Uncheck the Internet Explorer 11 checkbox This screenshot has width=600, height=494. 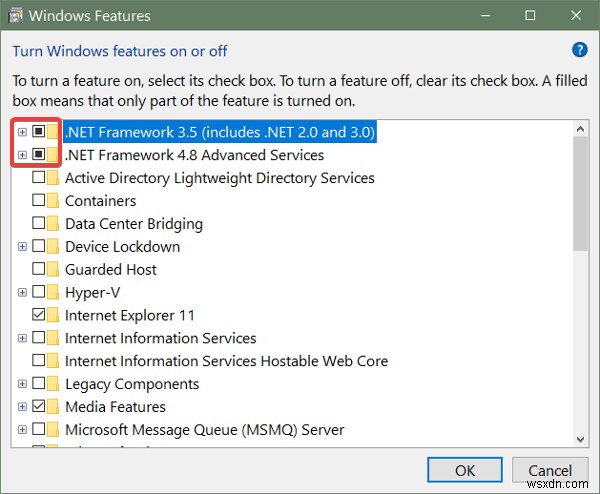pos(39,315)
